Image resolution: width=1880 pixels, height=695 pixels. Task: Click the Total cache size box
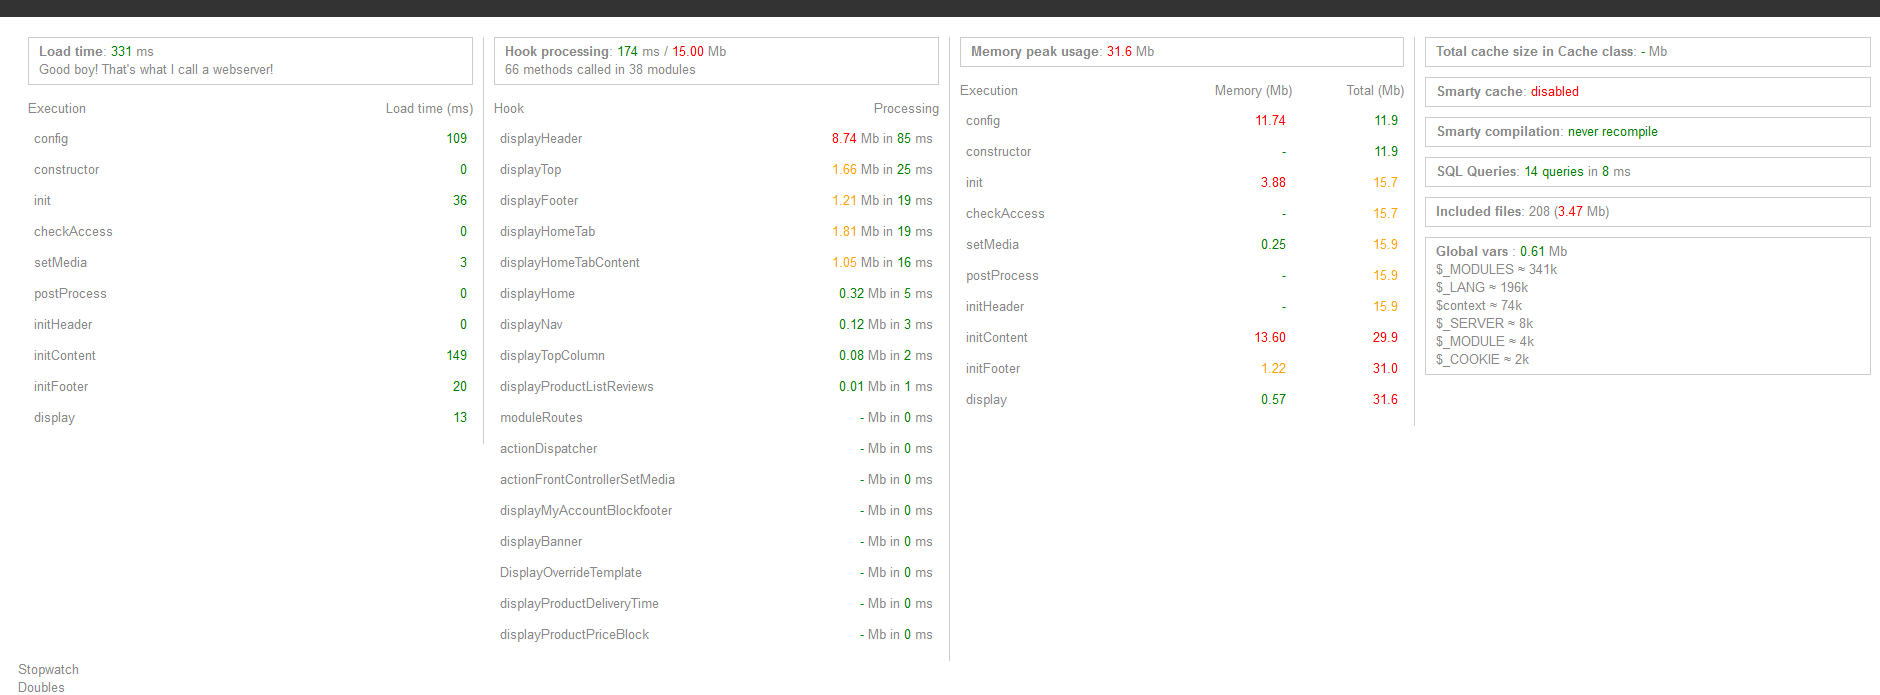tap(1647, 52)
